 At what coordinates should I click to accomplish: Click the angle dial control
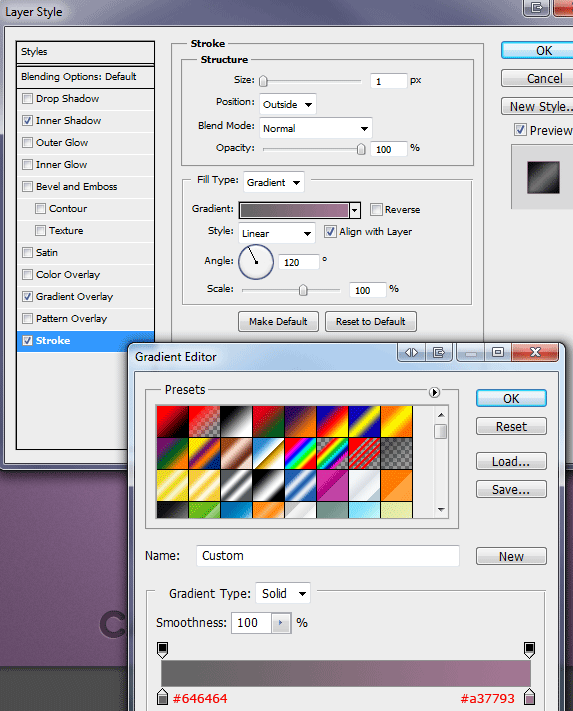pyautogui.click(x=256, y=262)
